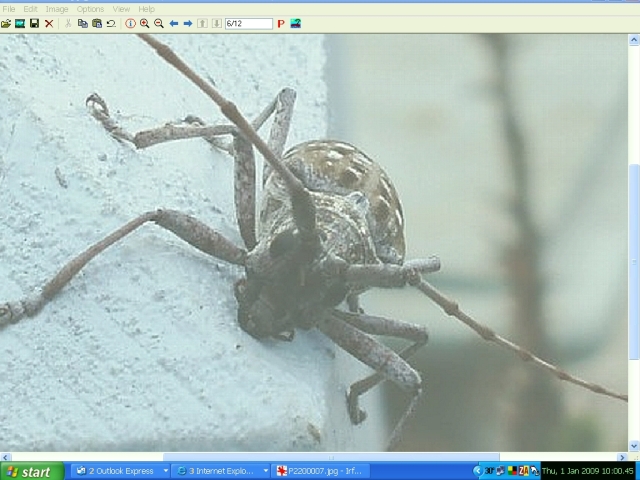
Task: Open the File menu
Action: click(x=9, y=9)
